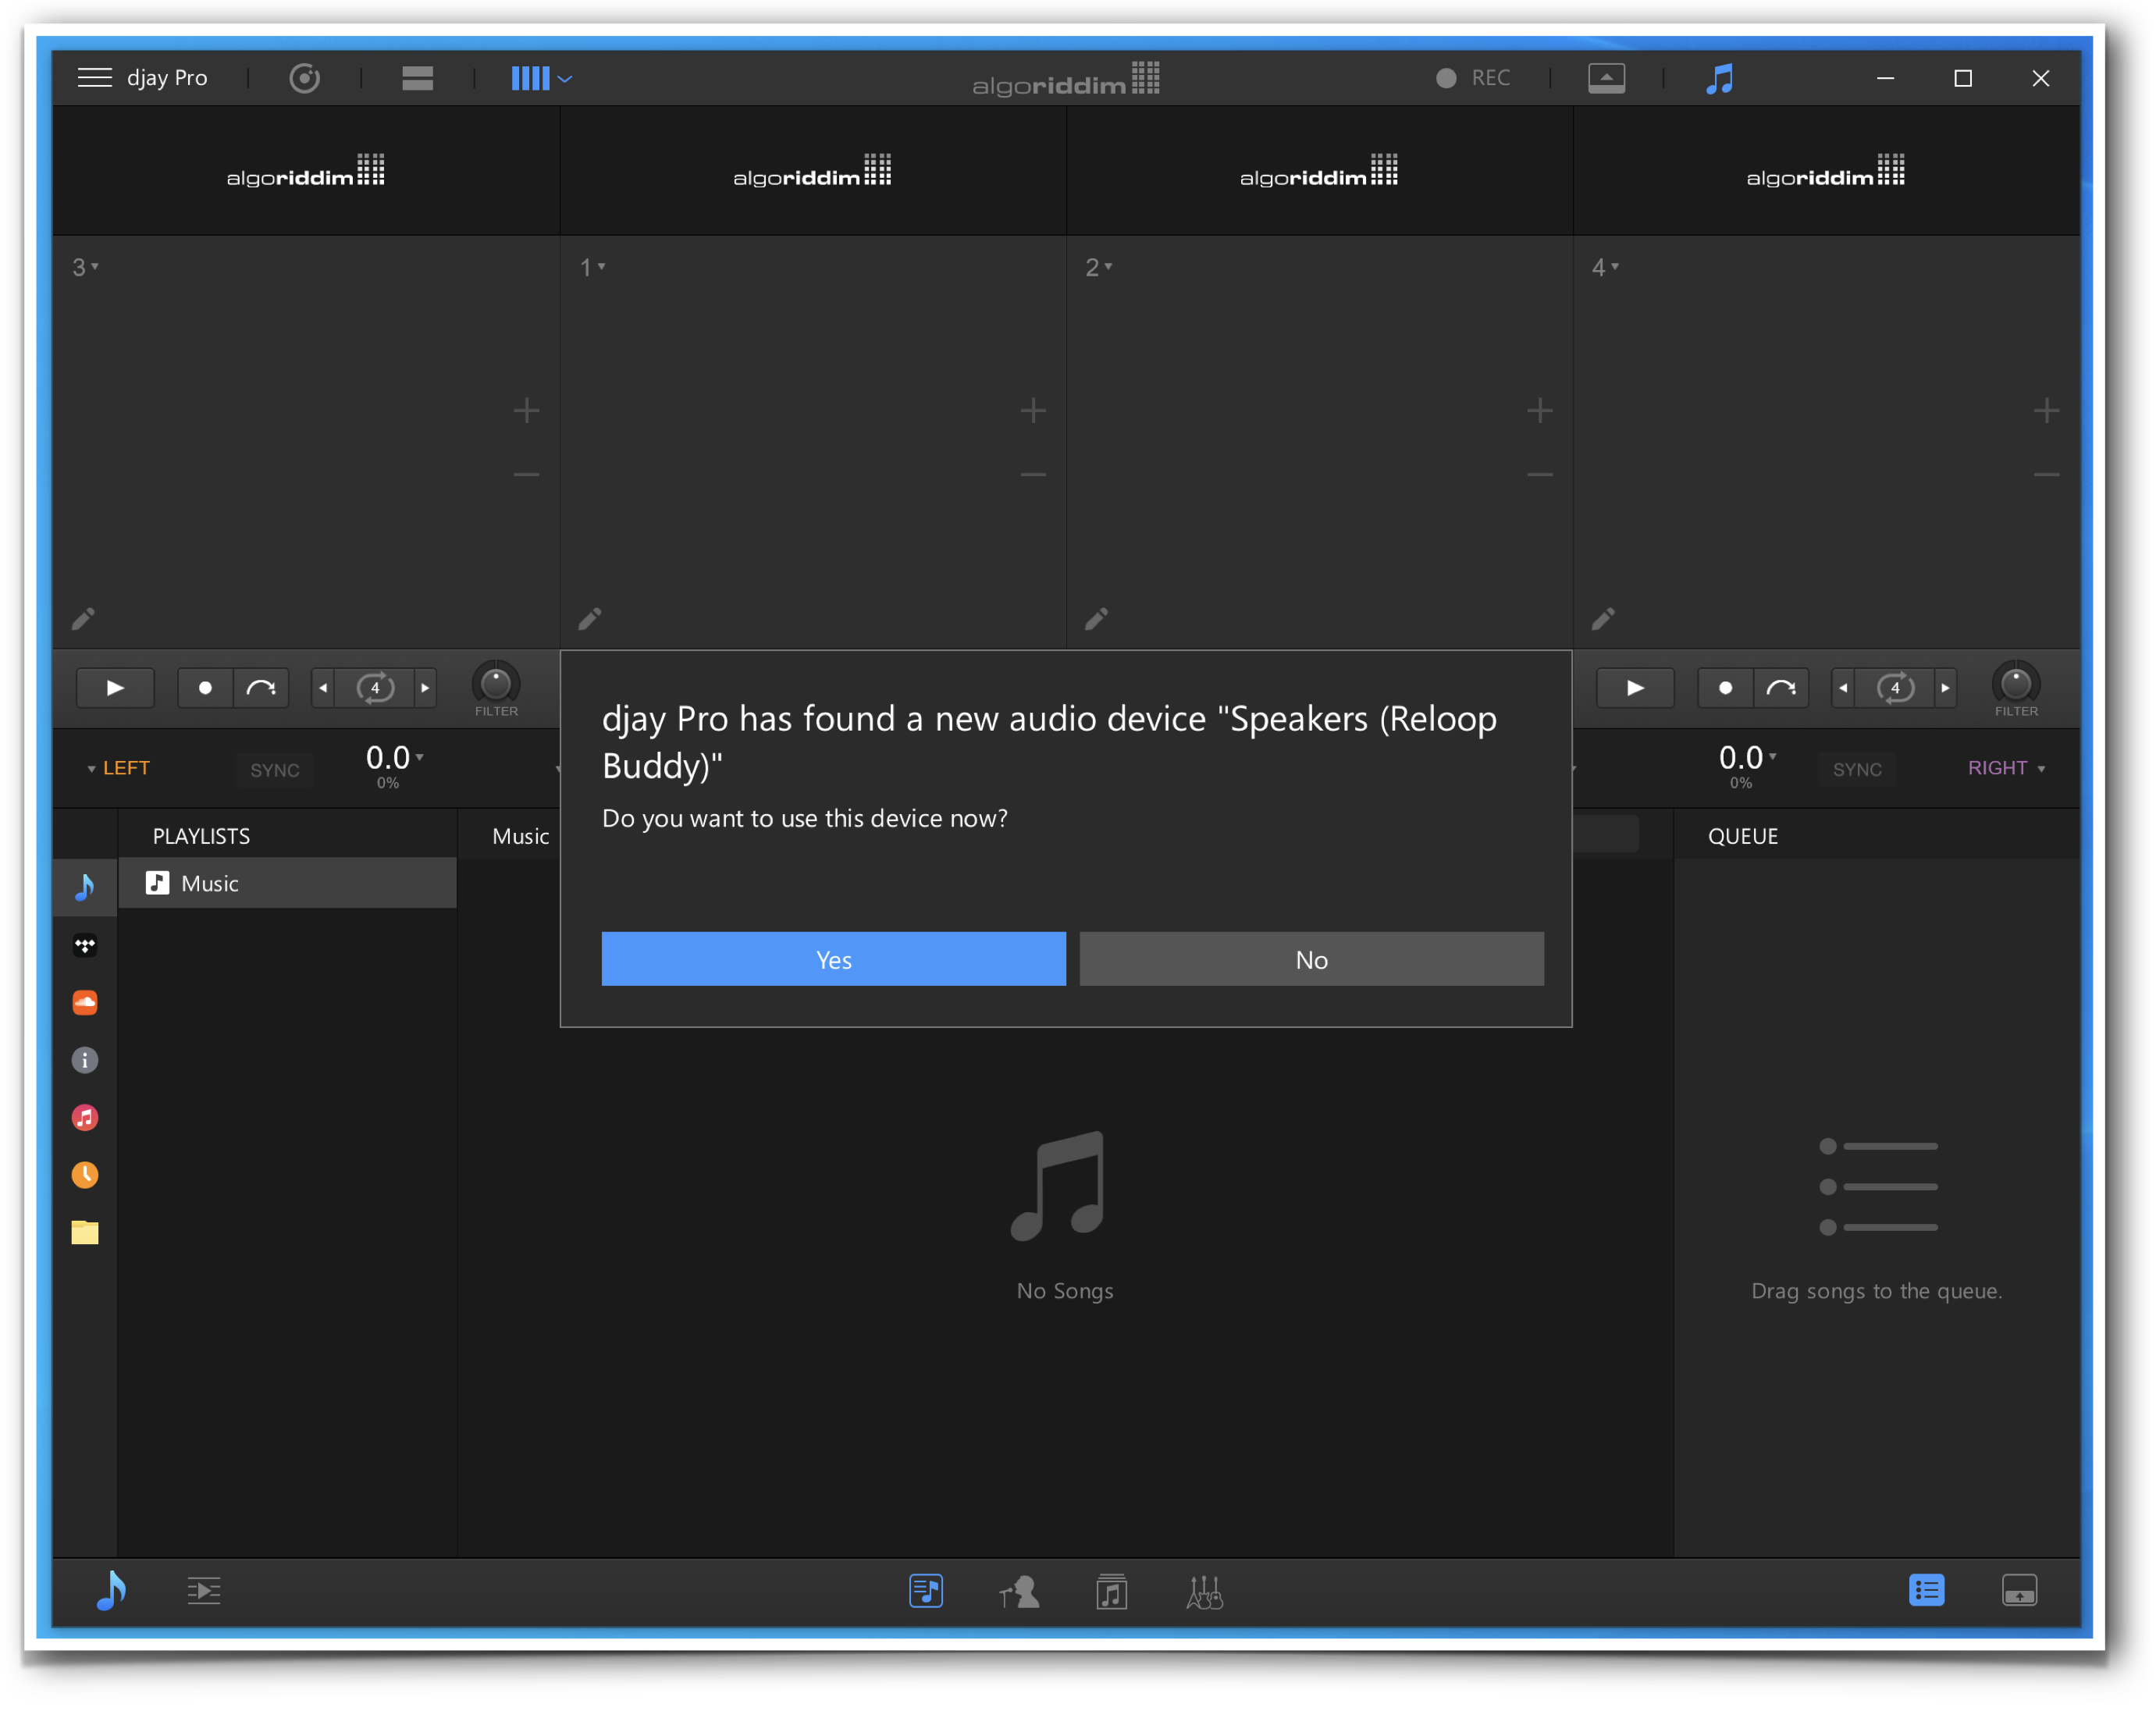
Task: Select the four-deck layout icon
Action: 530,78
